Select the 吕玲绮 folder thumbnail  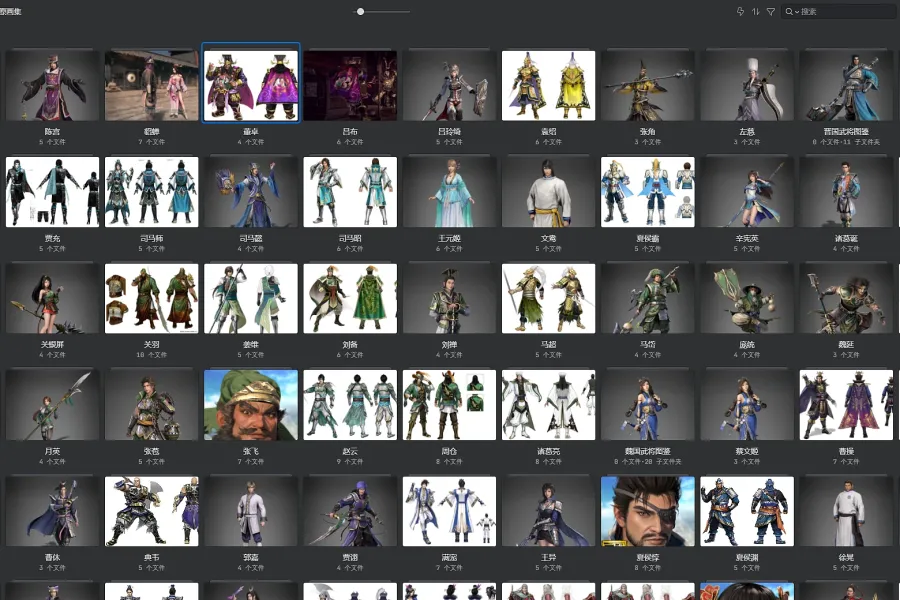coord(449,86)
